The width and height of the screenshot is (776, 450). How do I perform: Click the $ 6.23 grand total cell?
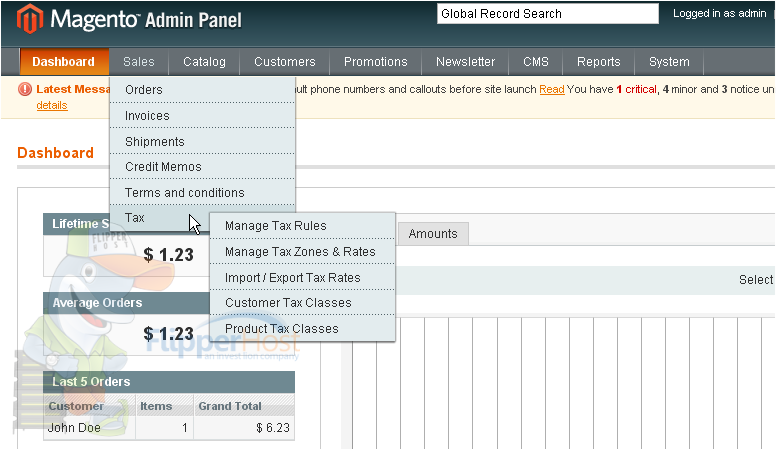(x=244, y=428)
